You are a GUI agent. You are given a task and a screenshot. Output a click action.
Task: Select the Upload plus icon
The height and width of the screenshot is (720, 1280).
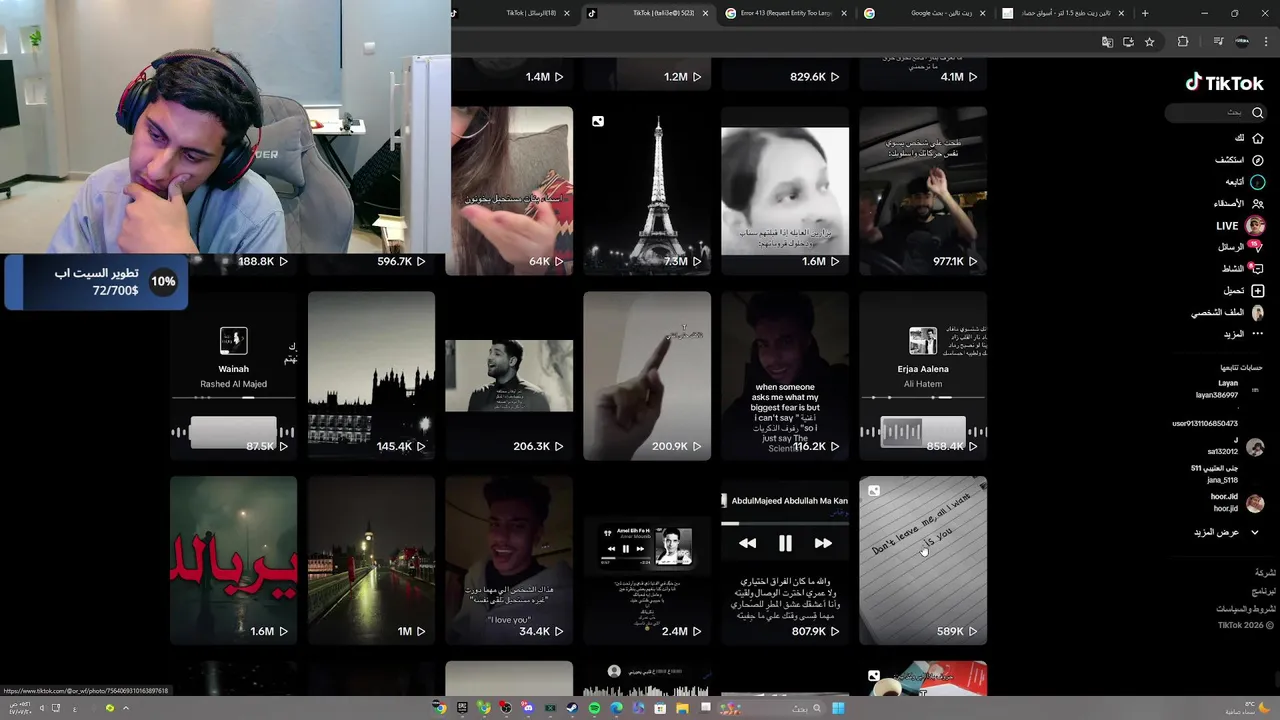[x=1258, y=290]
